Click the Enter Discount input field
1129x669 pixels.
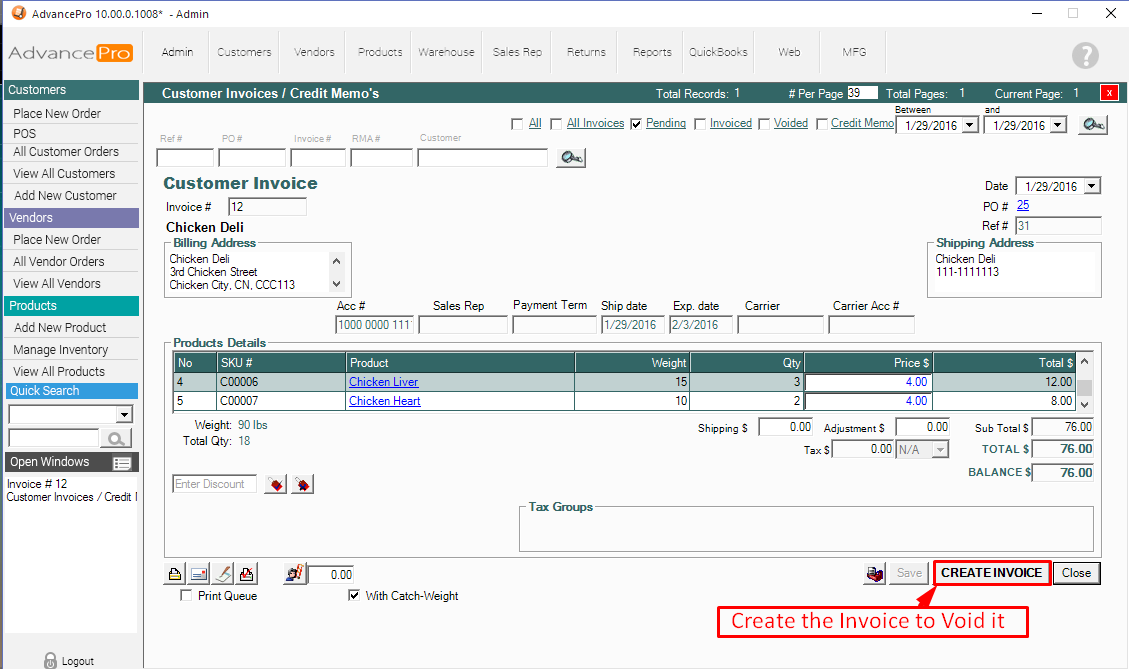tap(215, 484)
